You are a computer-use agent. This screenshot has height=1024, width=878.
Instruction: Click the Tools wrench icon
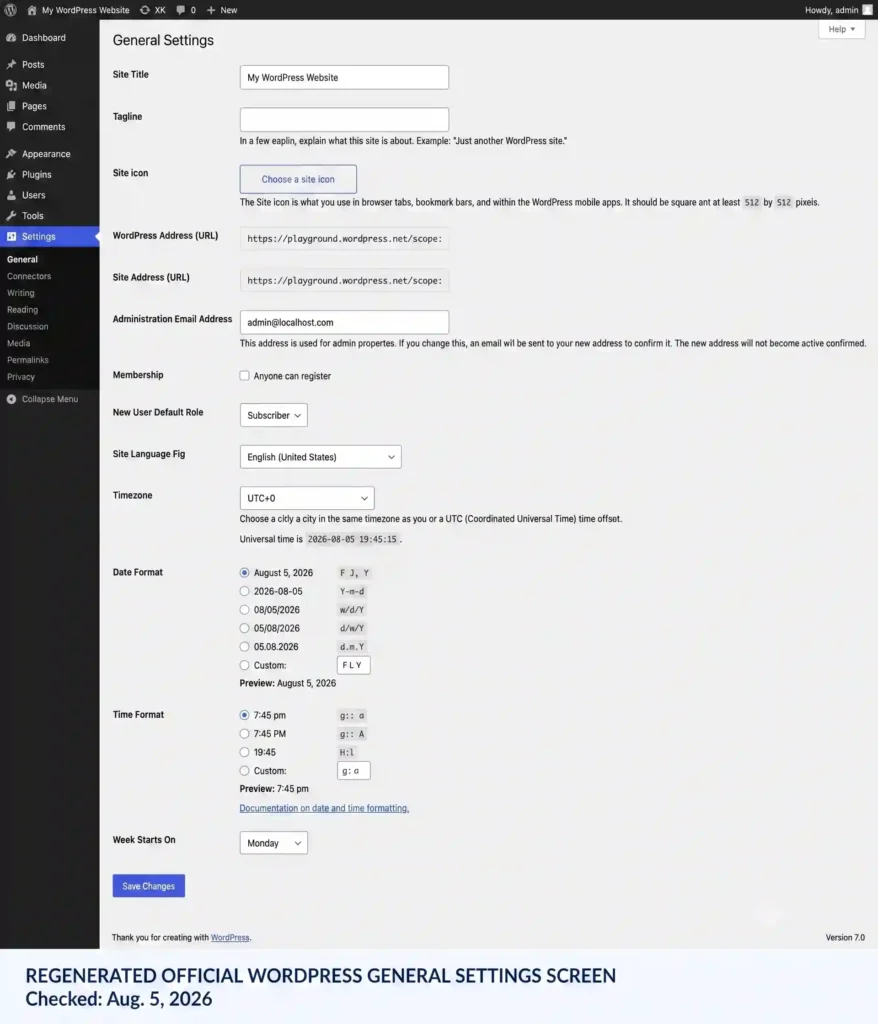(x=11, y=216)
